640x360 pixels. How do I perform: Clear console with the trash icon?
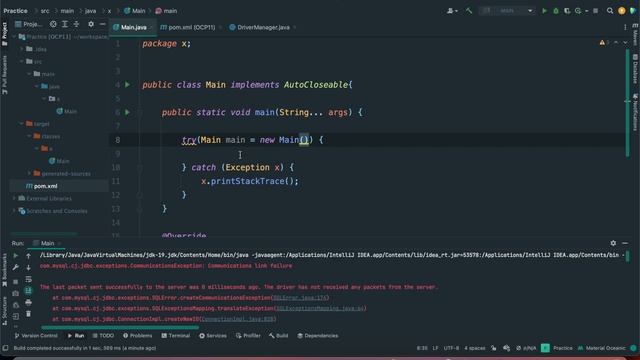click(28, 314)
